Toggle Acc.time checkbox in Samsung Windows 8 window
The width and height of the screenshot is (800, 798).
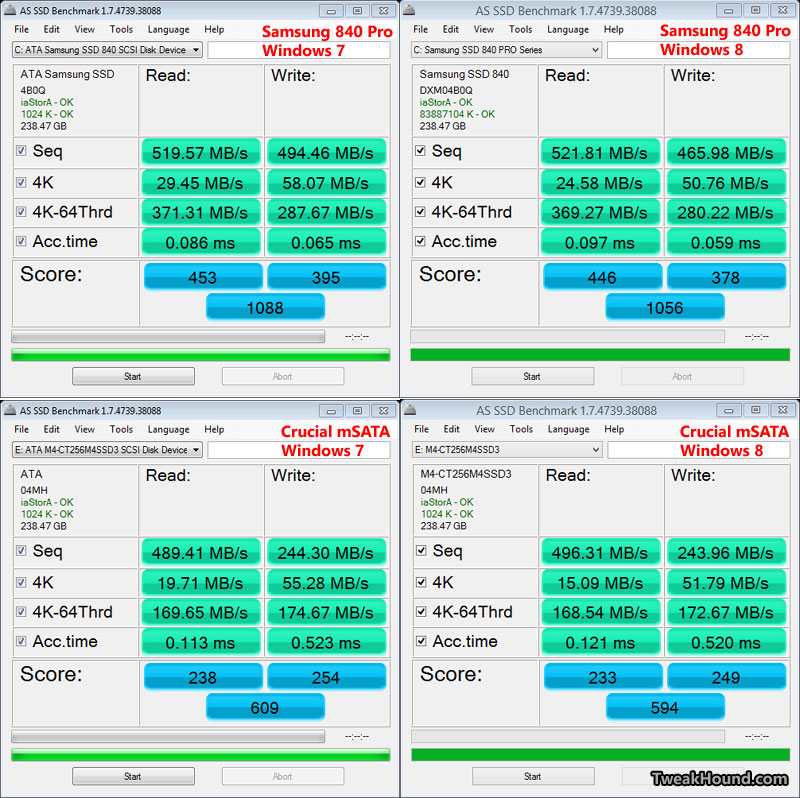420,241
